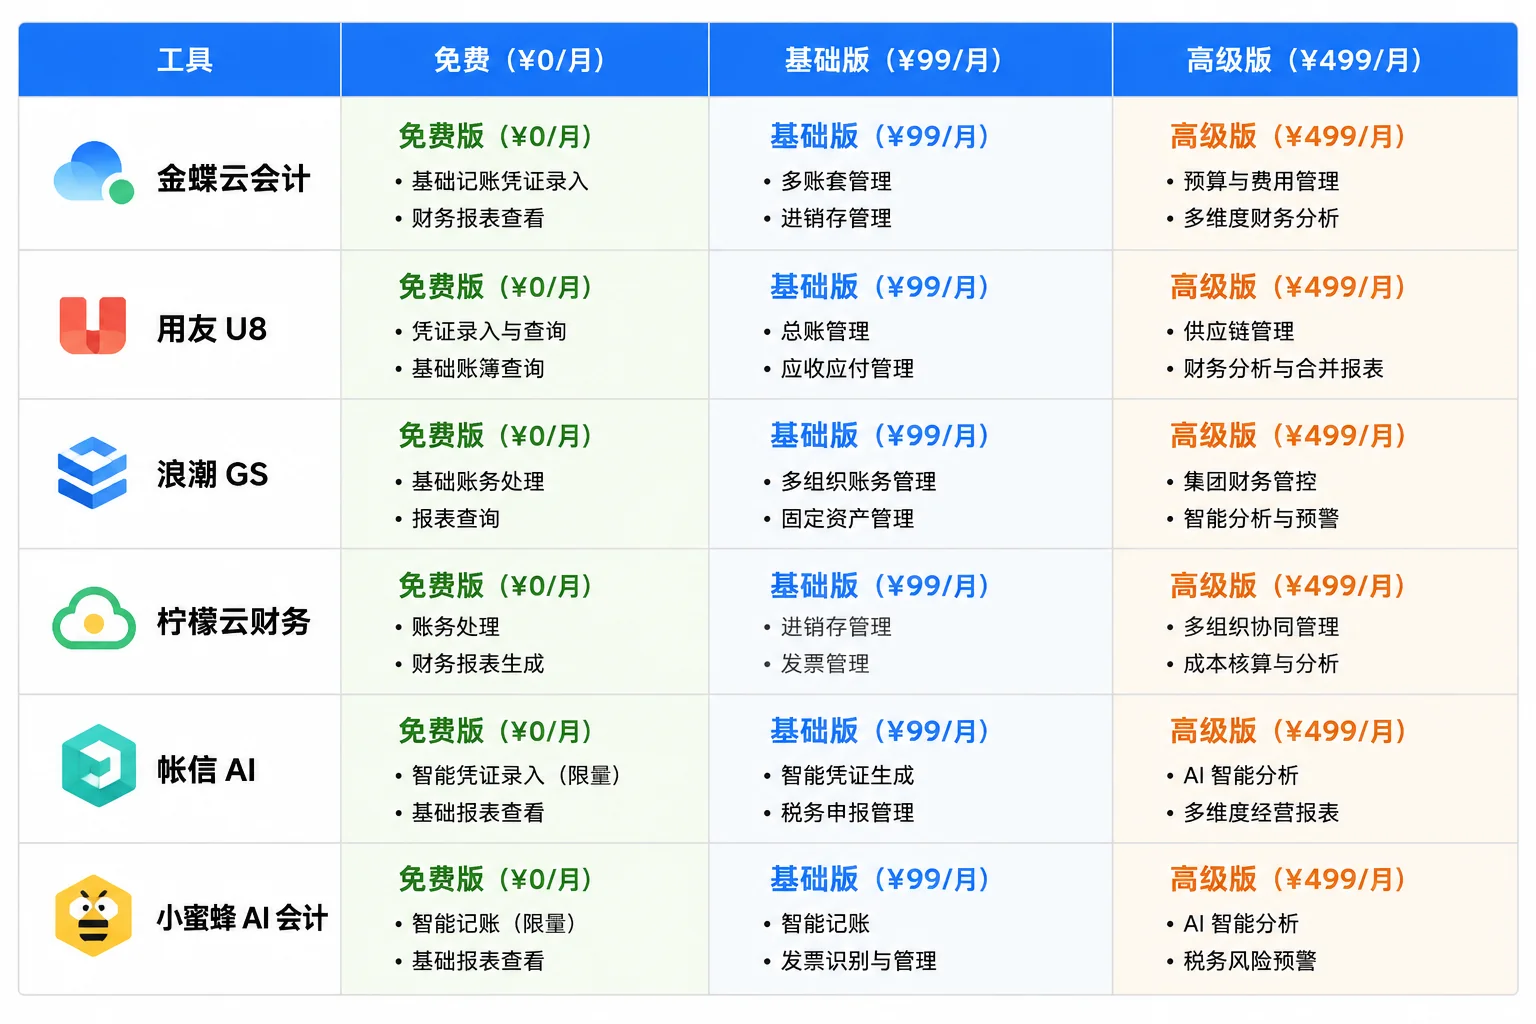
Task: Select the 工具 column header
Action: (x=180, y=60)
